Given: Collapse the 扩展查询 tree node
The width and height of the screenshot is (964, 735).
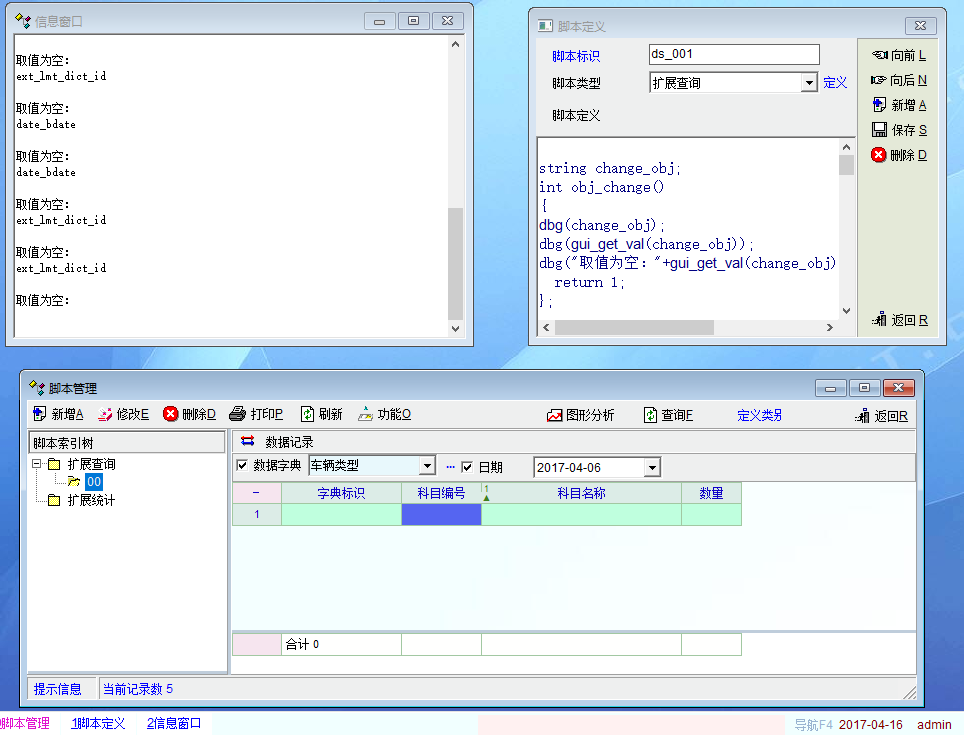Looking at the screenshot, I should click(x=37, y=464).
